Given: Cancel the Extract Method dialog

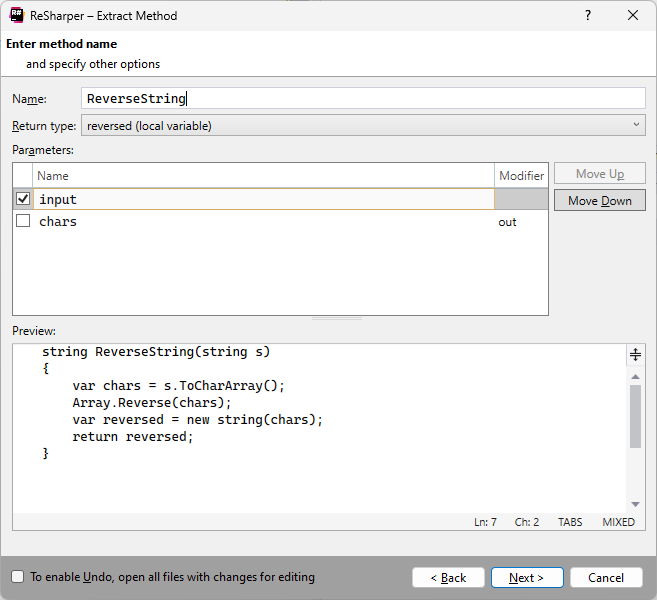Looking at the screenshot, I should click(x=606, y=577).
